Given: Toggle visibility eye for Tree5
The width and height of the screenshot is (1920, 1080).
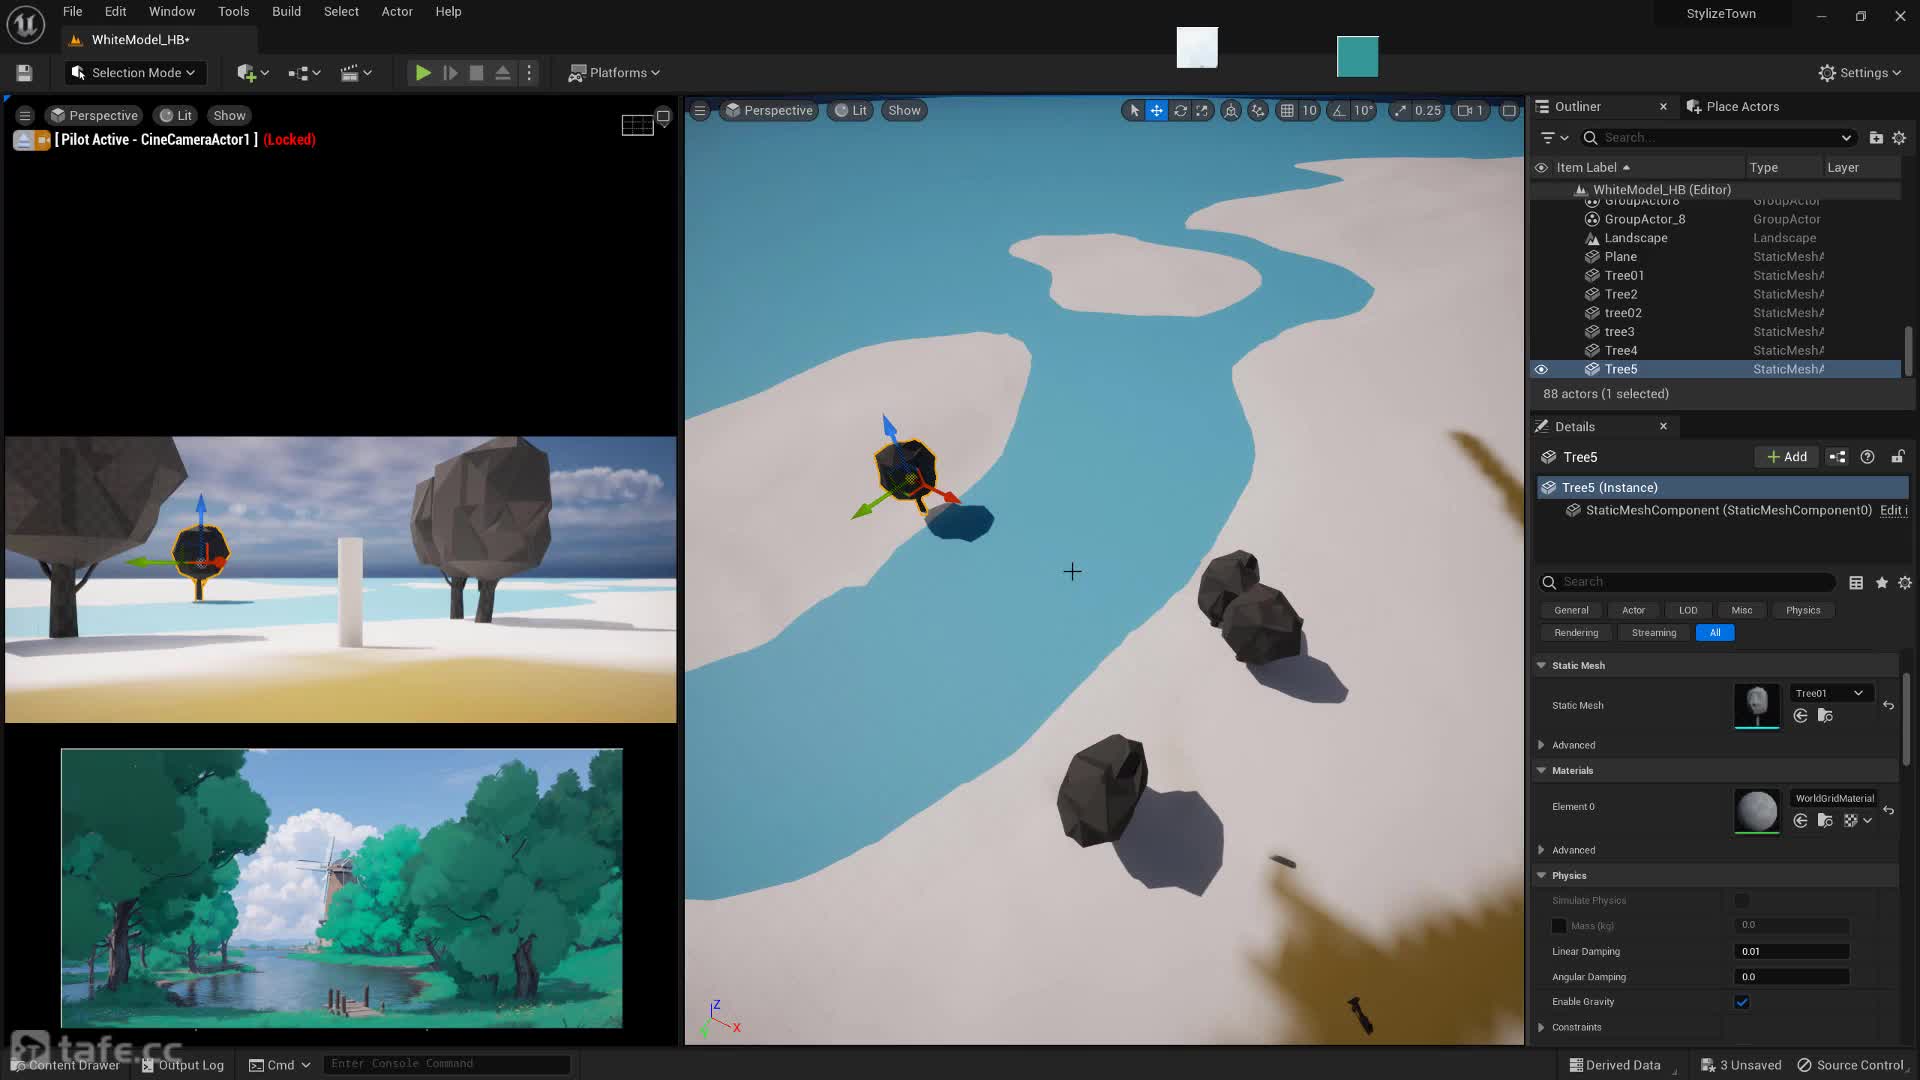Looking at the screenshot, I should (1541, 370).
